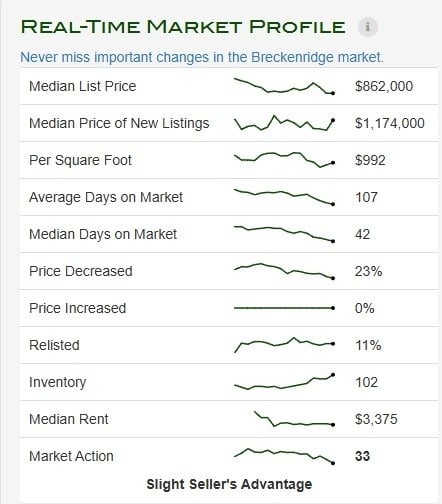Screen dimensions: 442x504
Task: Click the Breckenridge market subtitle link
Action: point(202,57)
